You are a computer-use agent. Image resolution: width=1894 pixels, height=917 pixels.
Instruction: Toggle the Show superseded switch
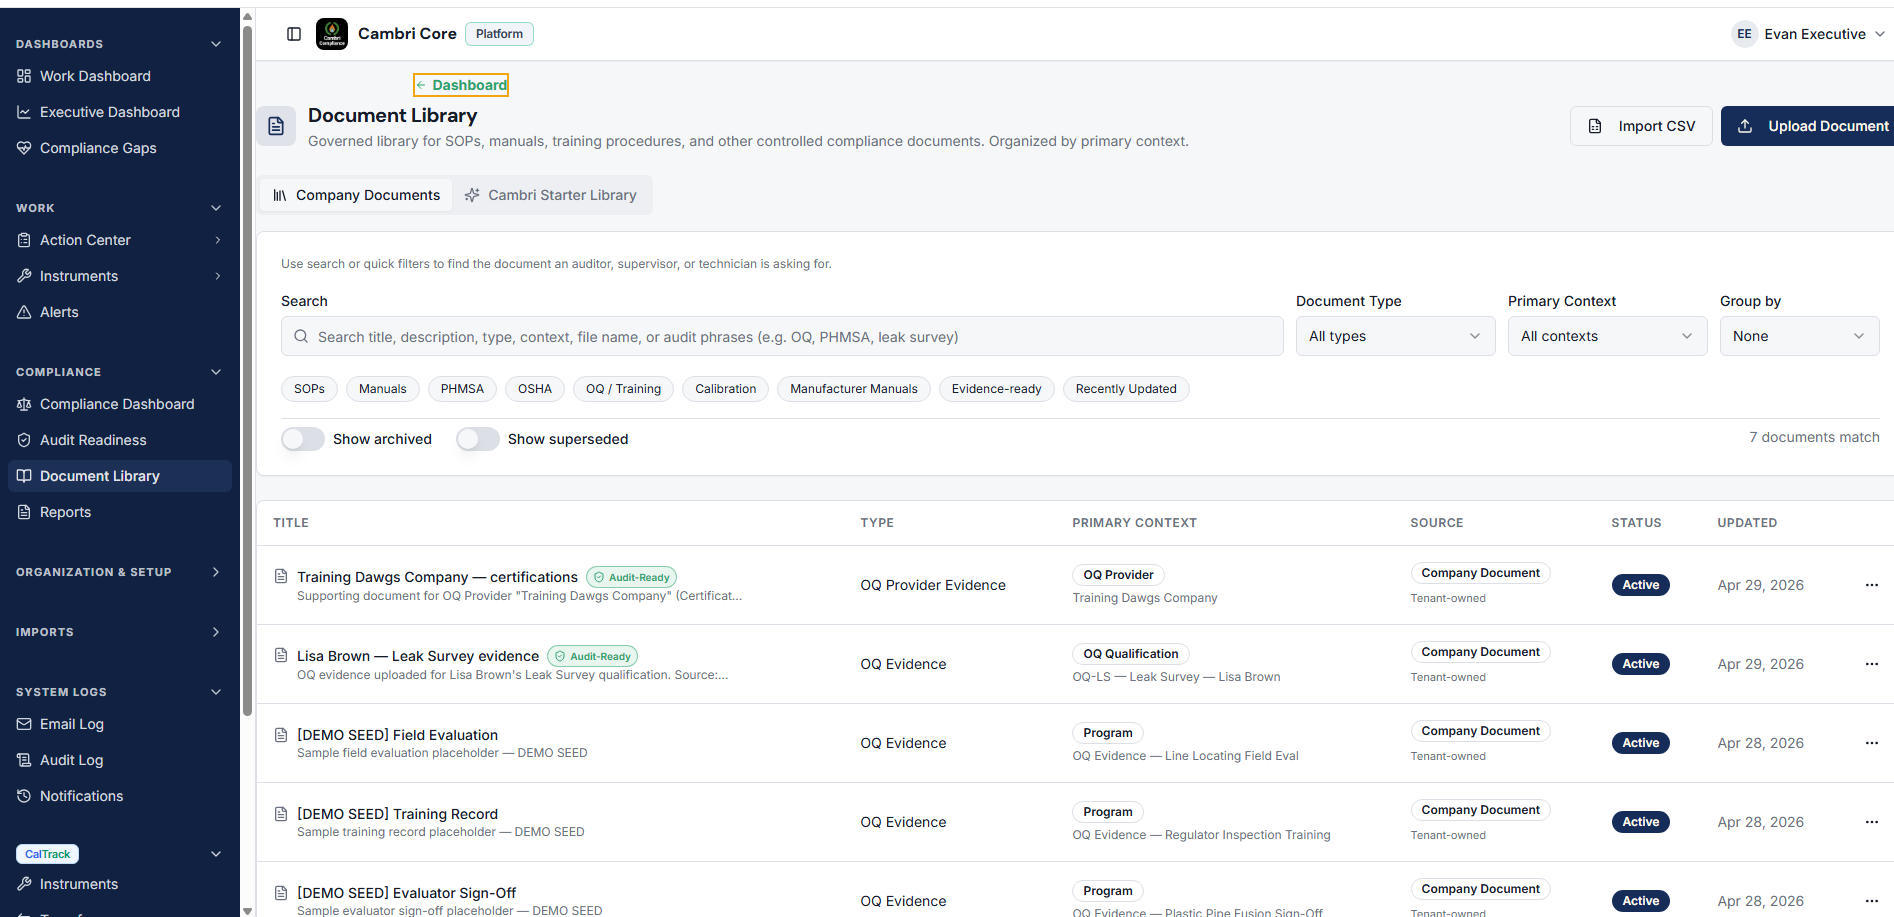(478, 439)
